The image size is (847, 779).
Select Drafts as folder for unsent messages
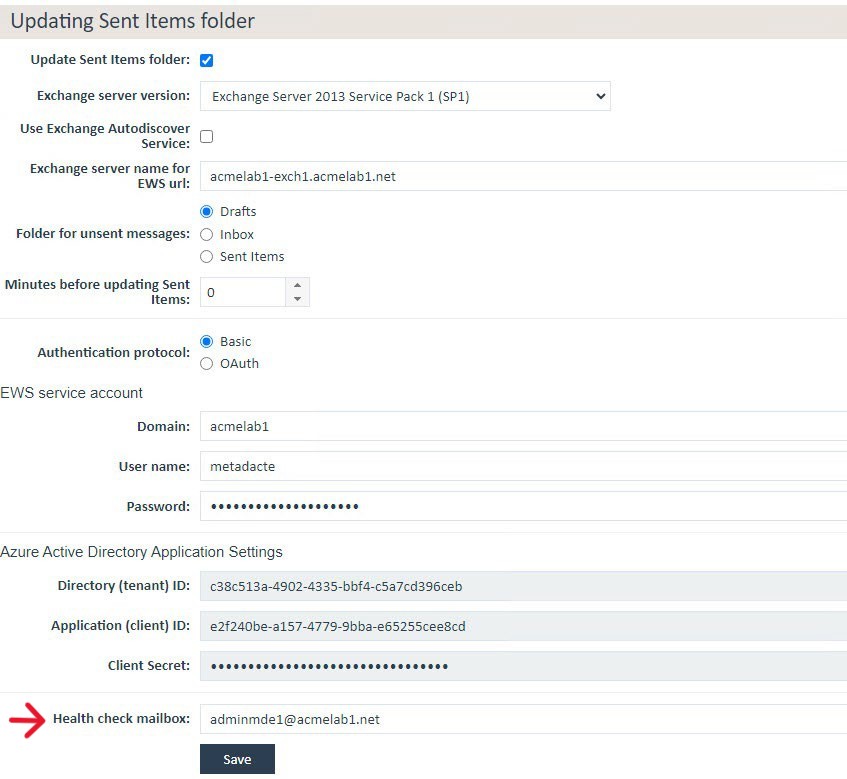207,212
